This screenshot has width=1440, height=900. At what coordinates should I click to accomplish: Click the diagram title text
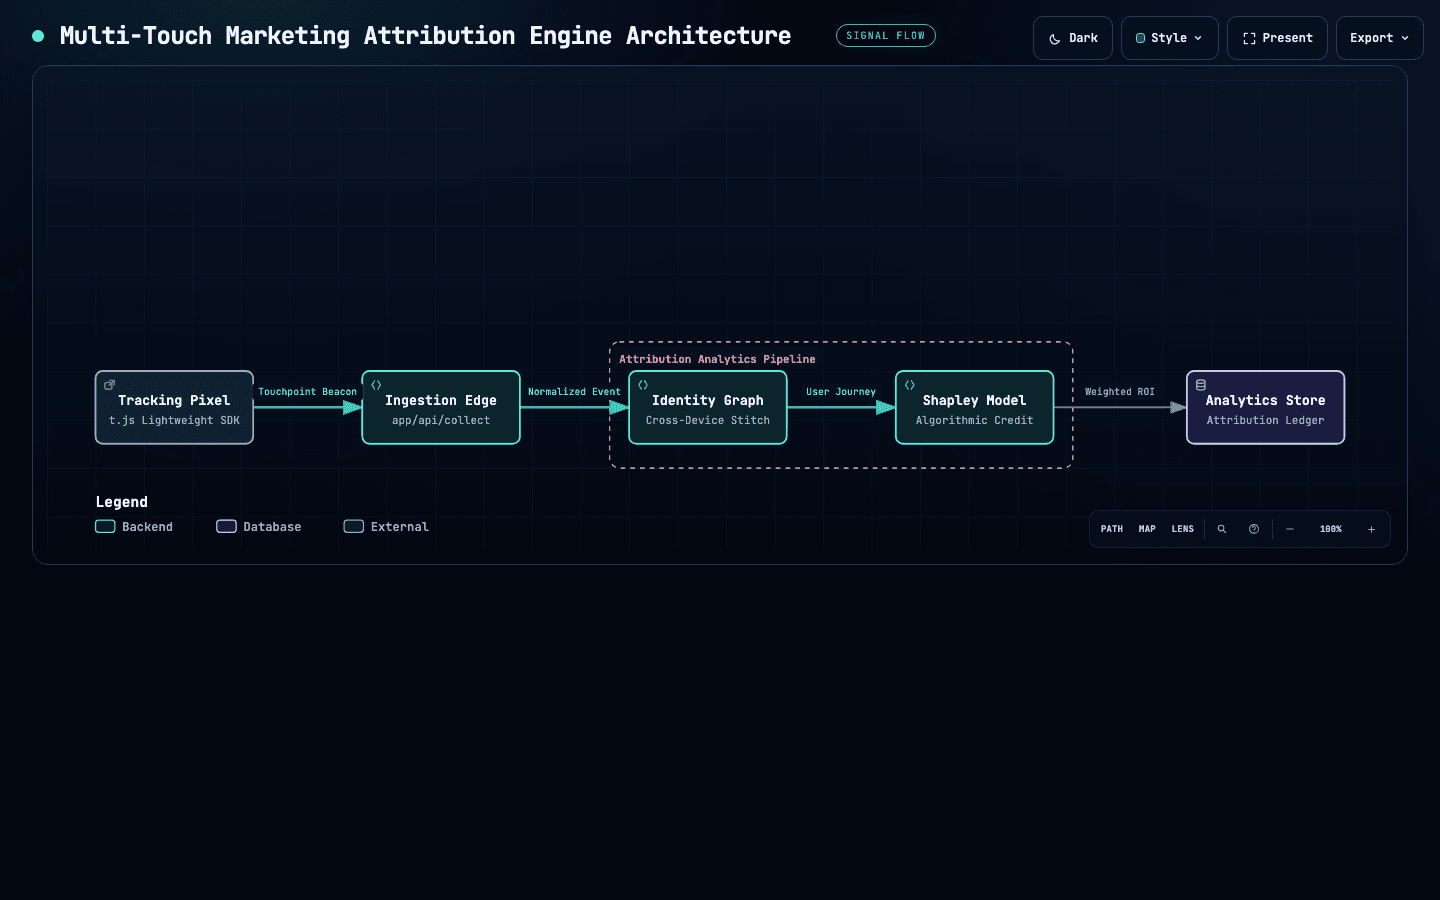point(425,36)
